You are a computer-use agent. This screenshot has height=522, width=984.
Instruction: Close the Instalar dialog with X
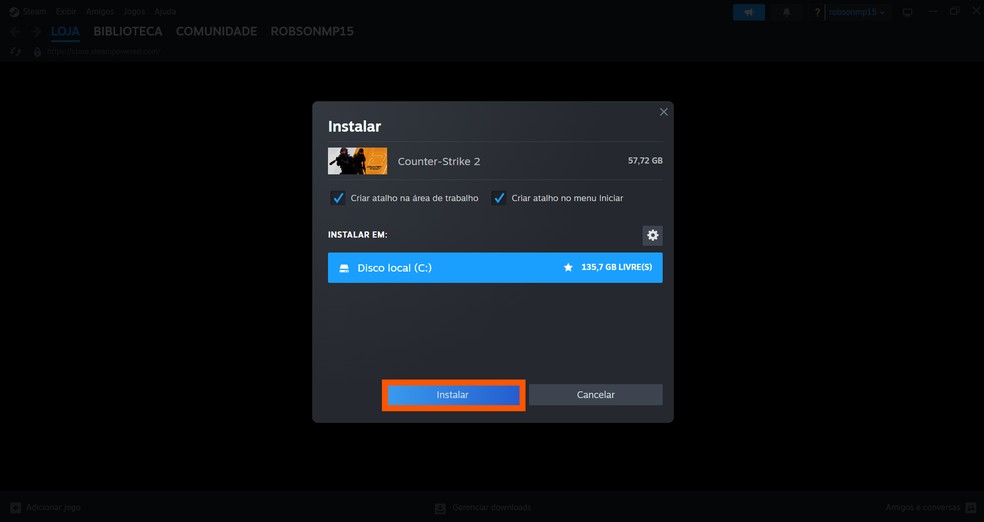[x=663, y=112]
